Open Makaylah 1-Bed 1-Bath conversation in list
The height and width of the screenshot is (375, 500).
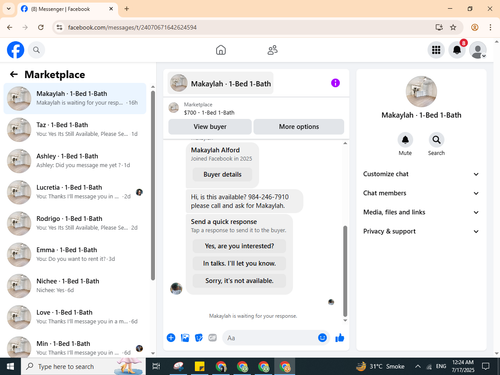(x=75, y=98)
